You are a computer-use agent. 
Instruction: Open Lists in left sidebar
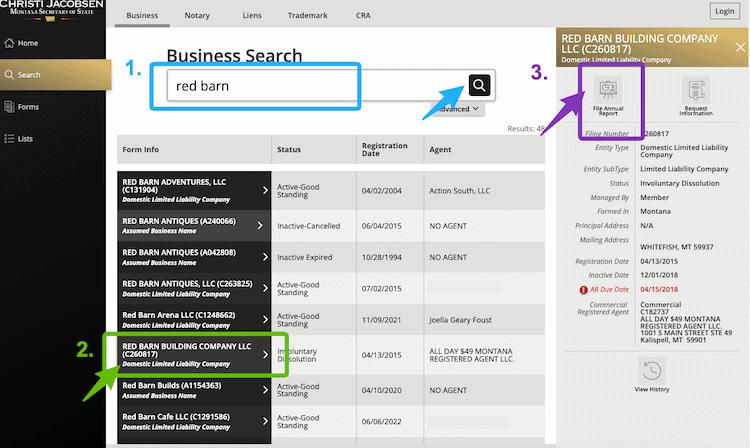click(26, 138)
